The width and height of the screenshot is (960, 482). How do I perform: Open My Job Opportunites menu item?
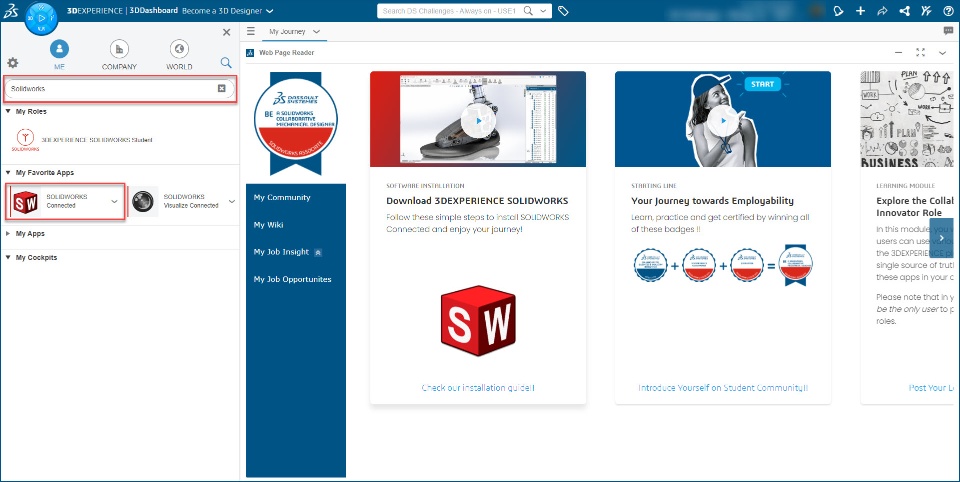[x=293, y=279]
